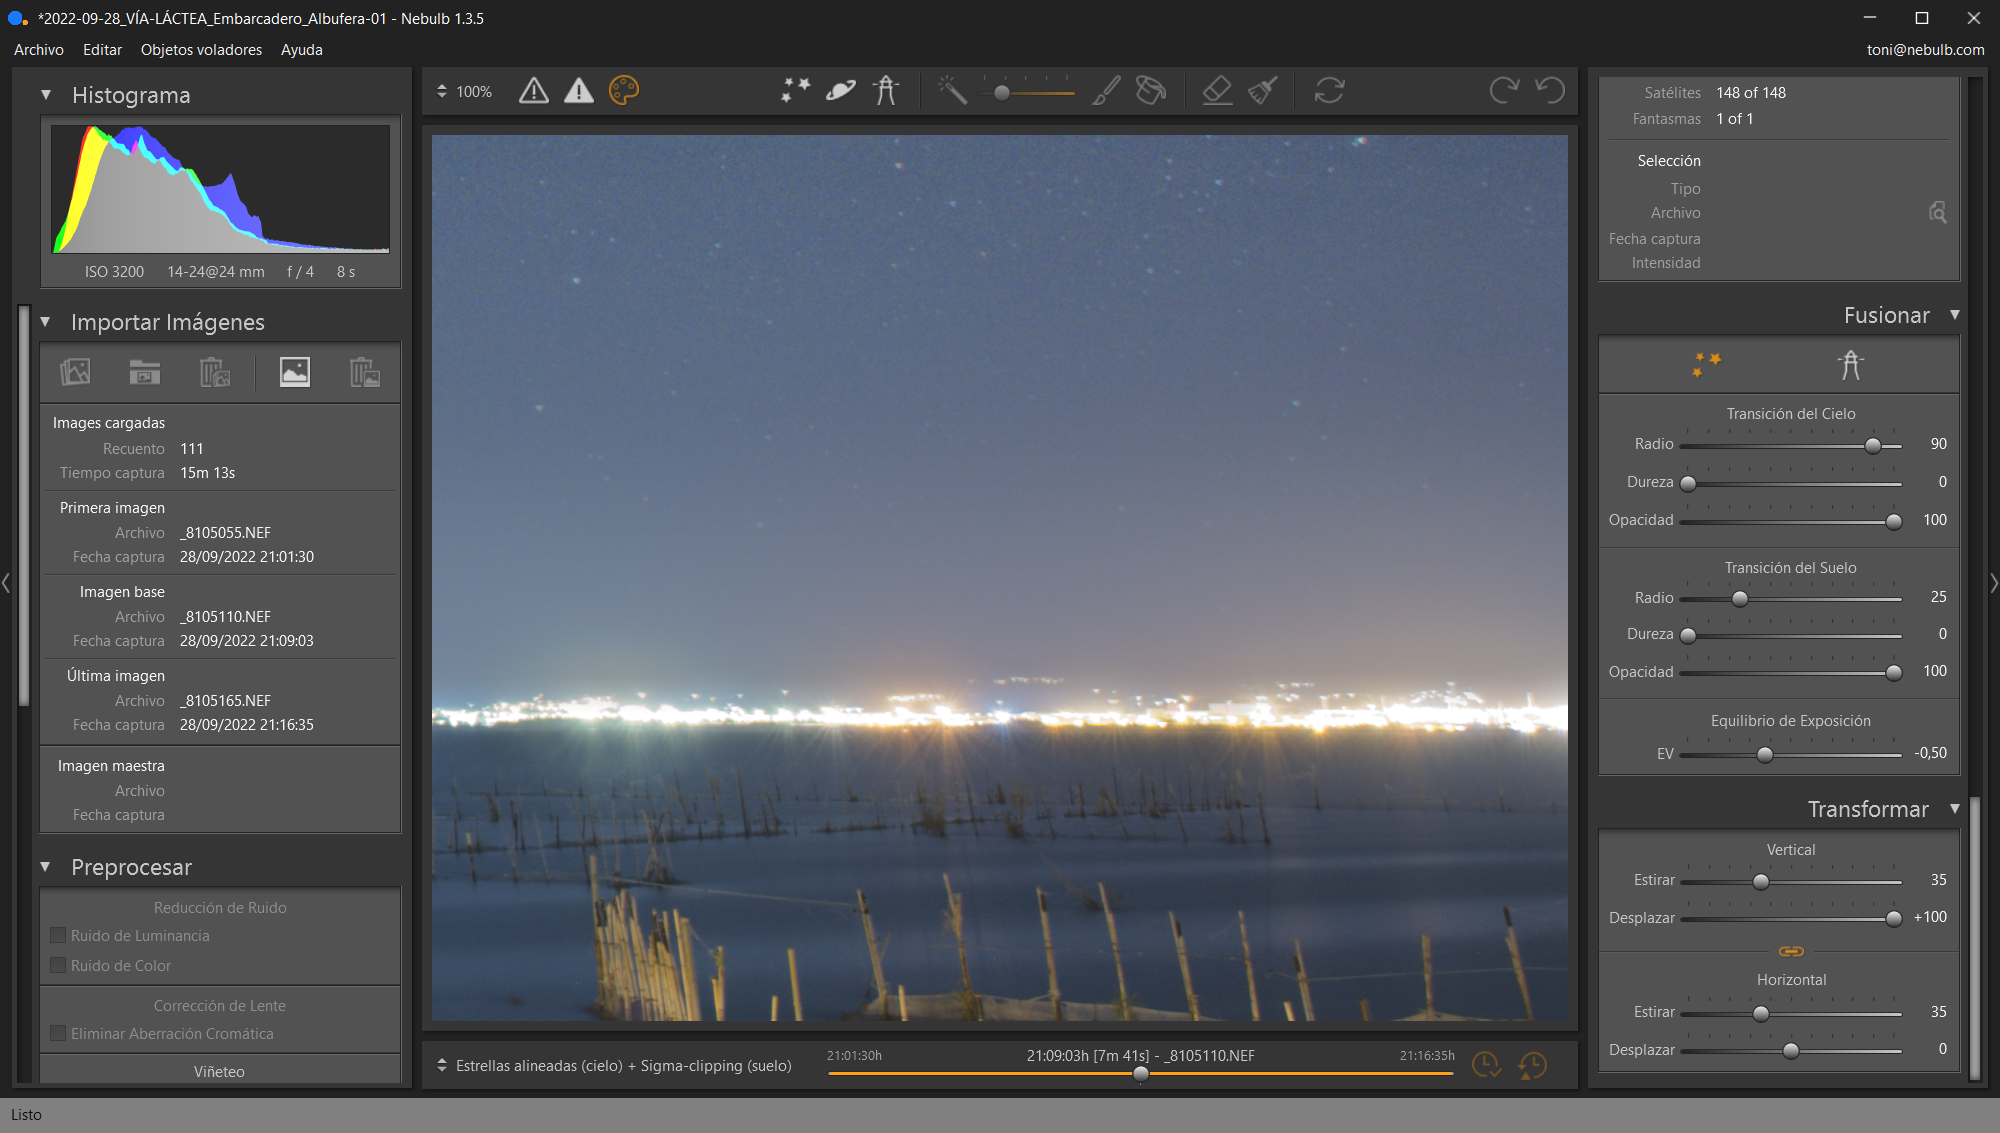Click the redo arrow icon

pyautogui.click(x=1504, y=91)
